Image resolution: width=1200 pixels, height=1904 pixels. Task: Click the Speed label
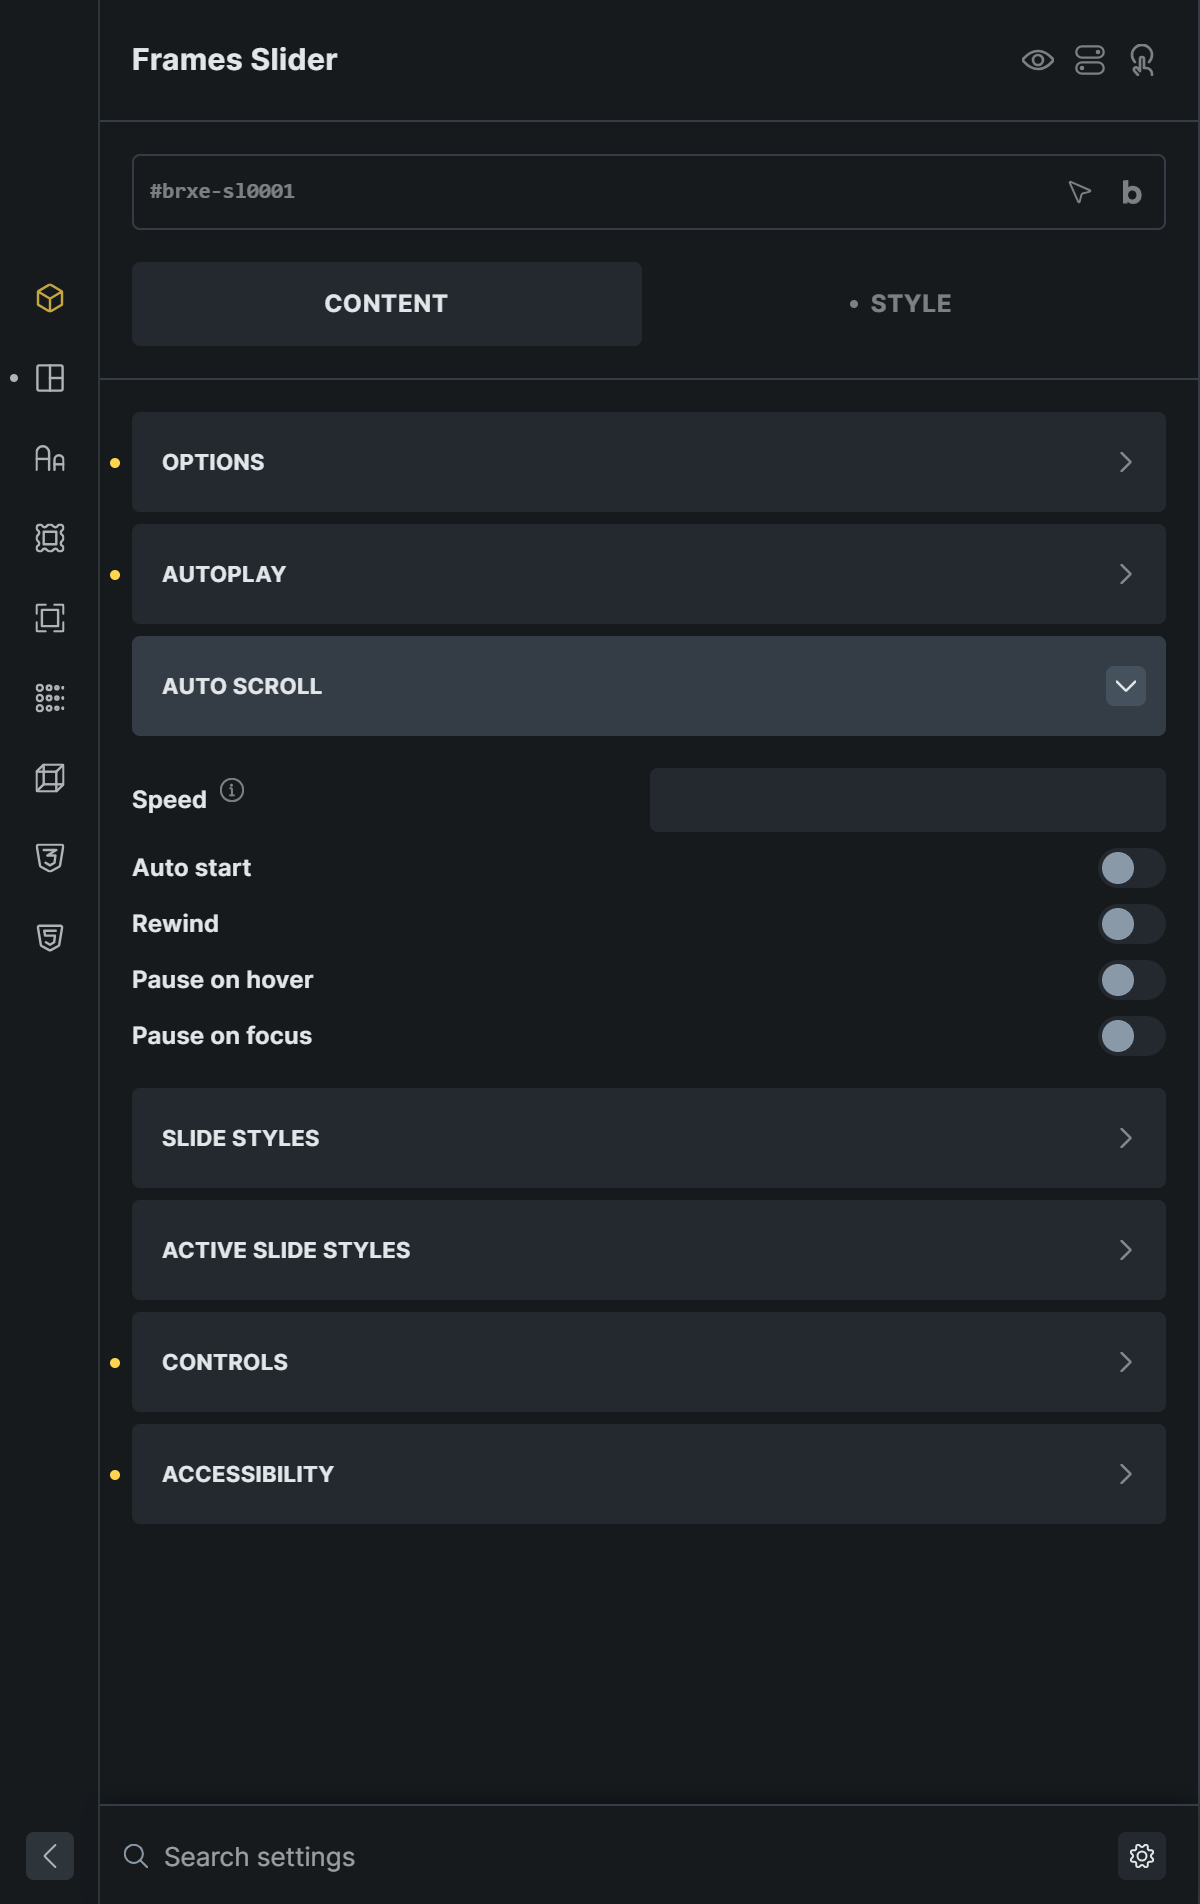[169, 800]
